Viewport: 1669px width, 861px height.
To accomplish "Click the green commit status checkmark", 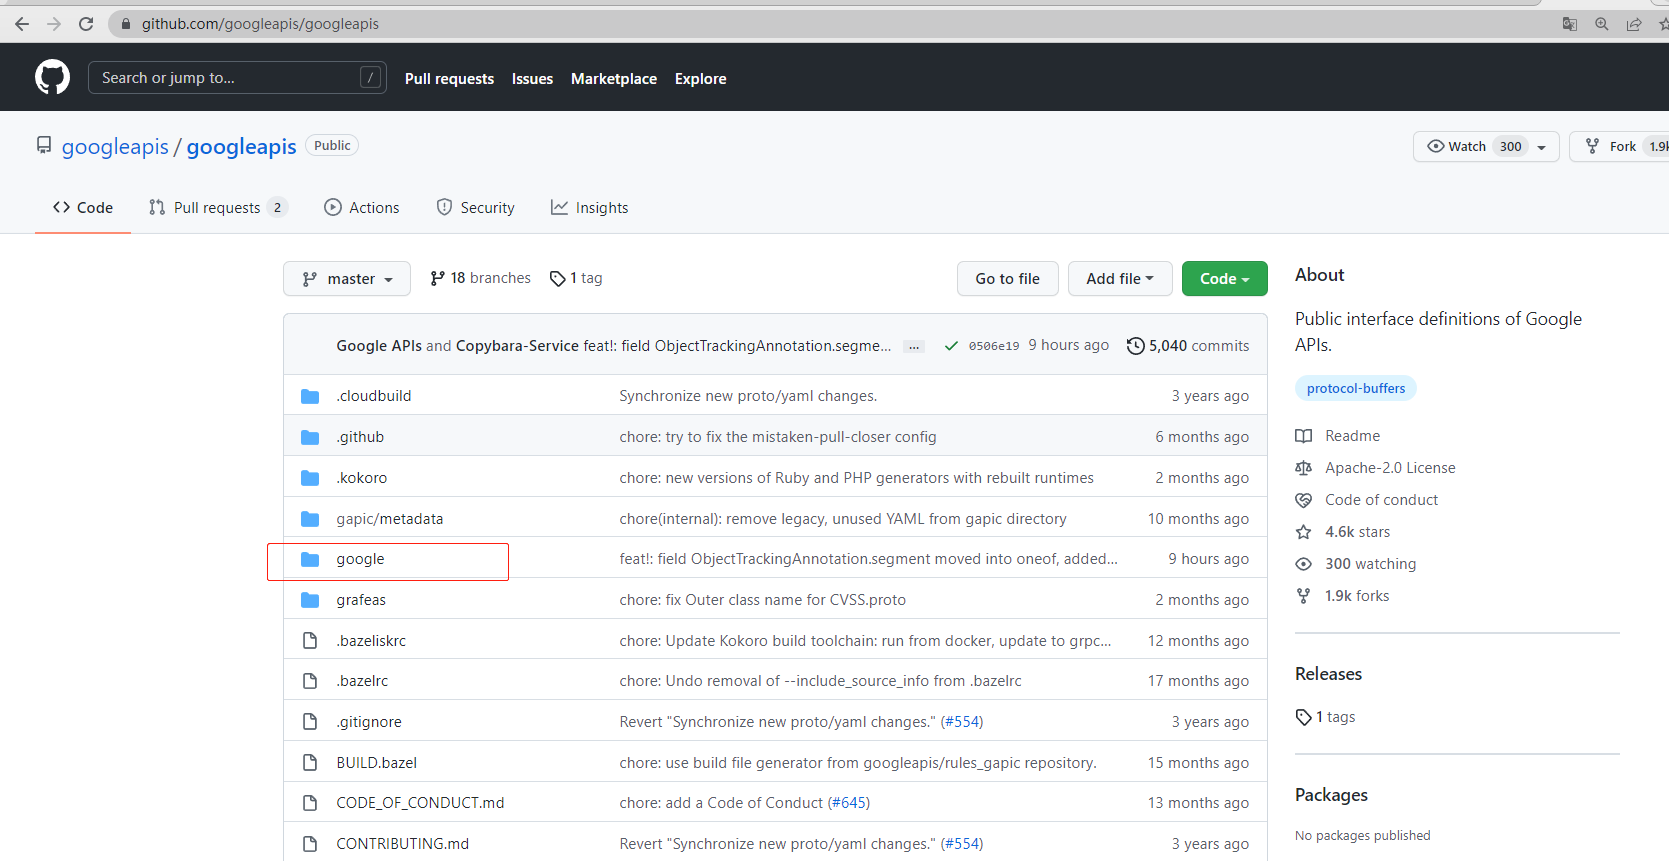I will [x=951, y=346].
